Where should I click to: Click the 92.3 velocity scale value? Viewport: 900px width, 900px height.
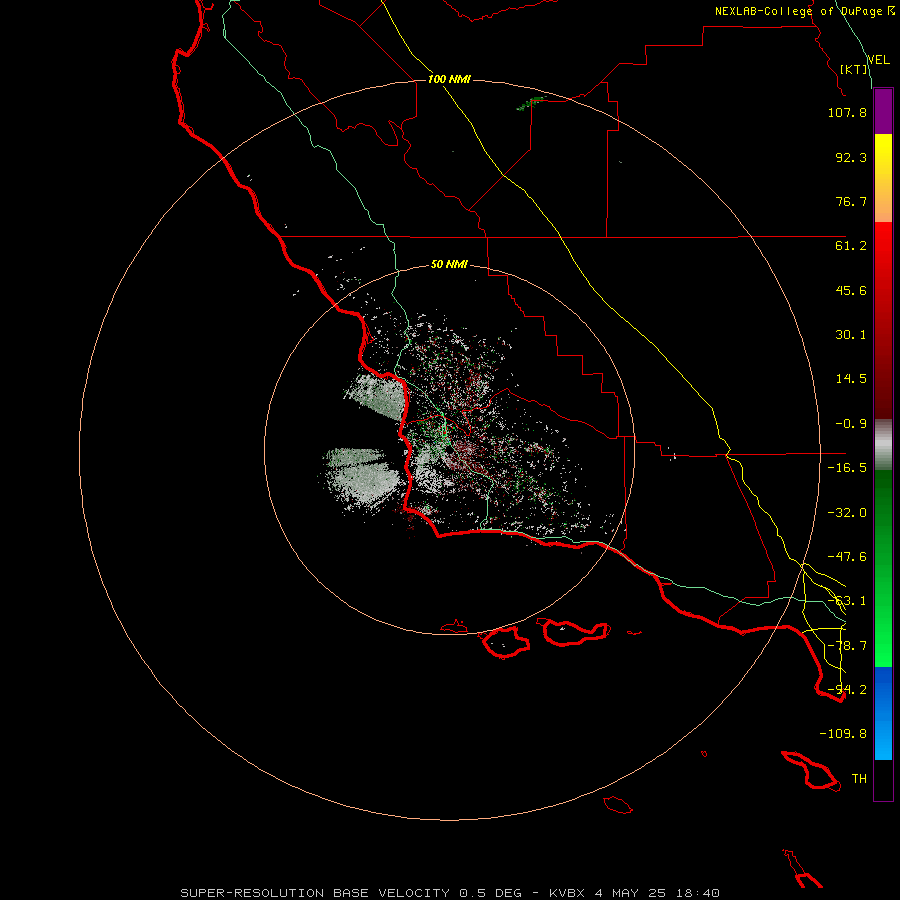point(851,157)
